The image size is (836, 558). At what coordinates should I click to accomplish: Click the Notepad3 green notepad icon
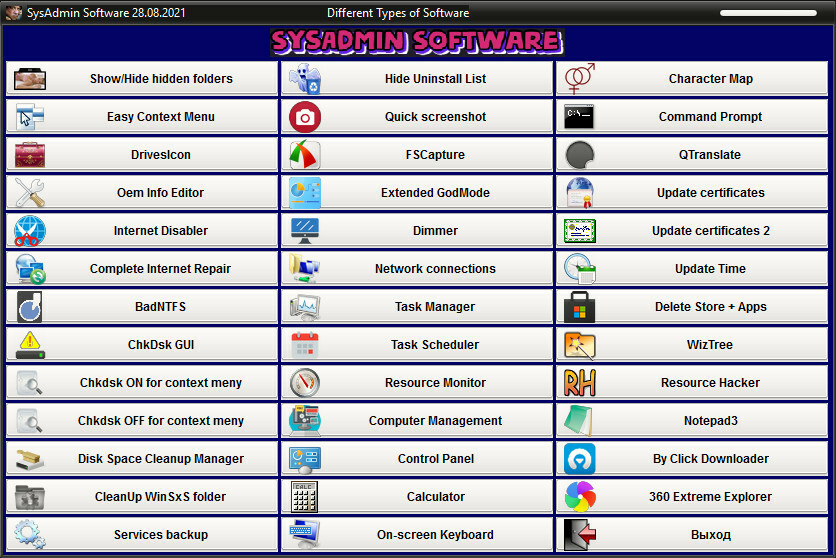click(x=580, y=420)
